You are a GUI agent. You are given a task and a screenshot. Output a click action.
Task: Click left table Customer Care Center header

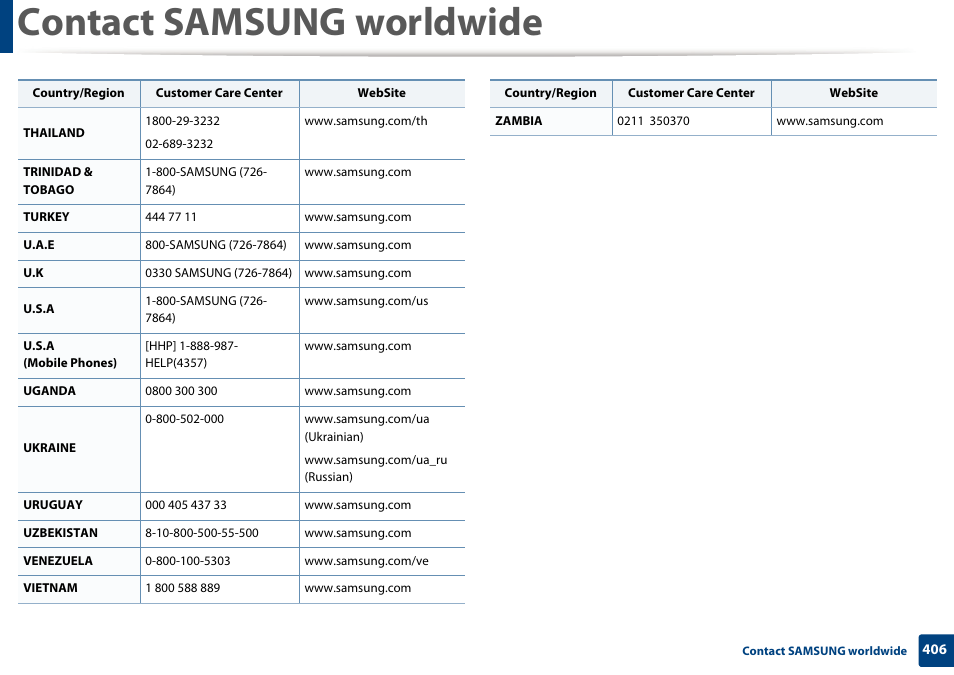coord(219,93)
